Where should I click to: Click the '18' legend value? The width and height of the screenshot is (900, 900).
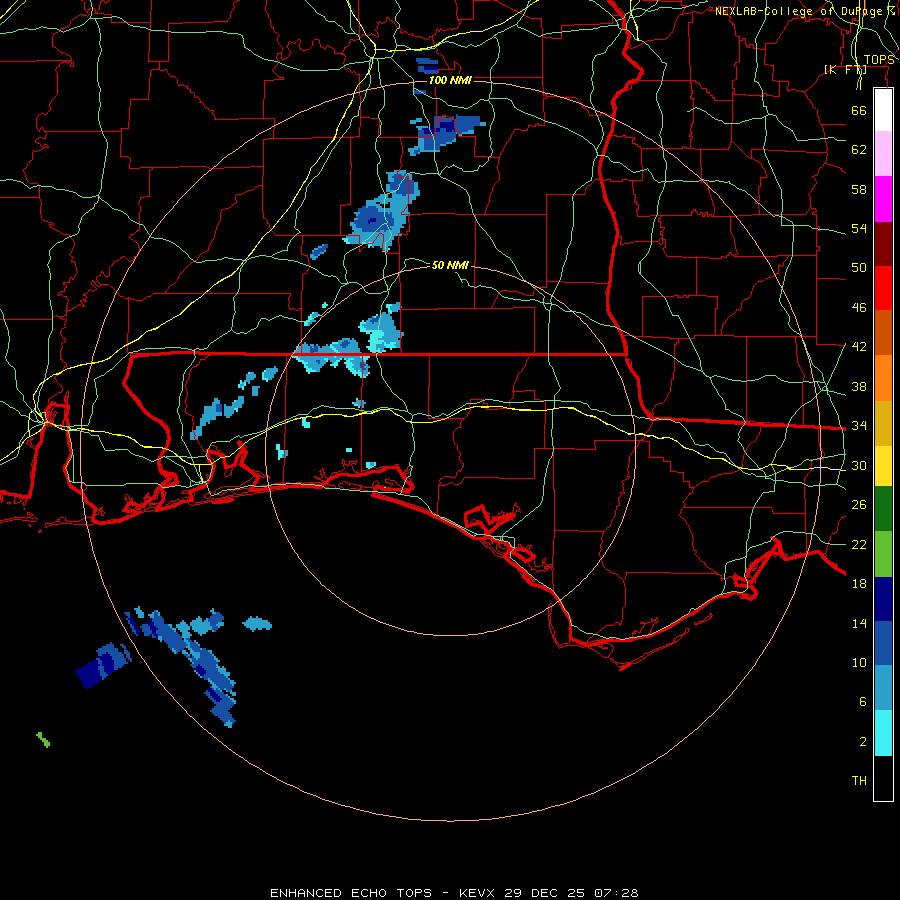coord(859,584)
